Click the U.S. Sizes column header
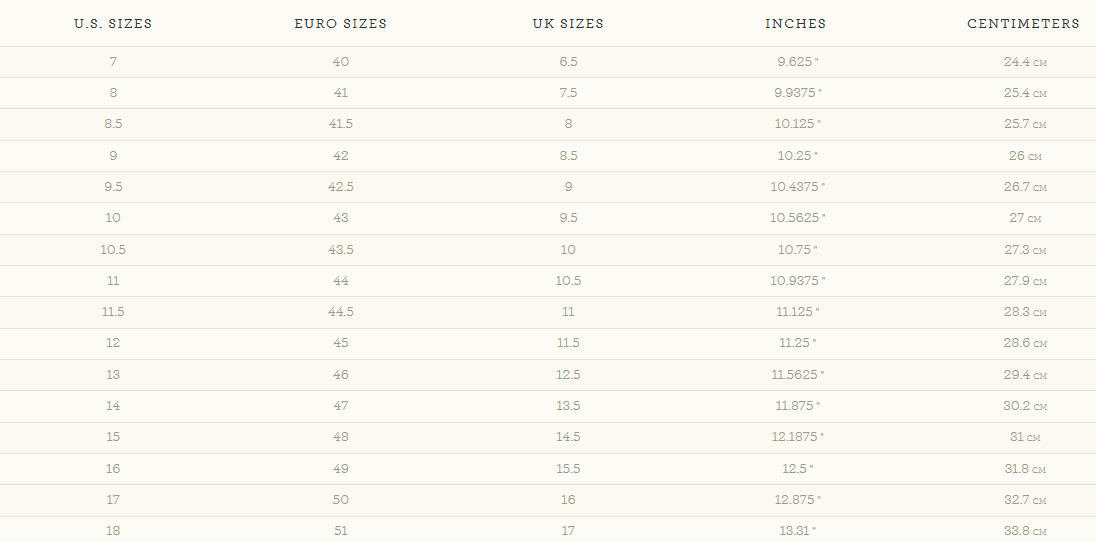The width and height of the screenshot is (1096, 542). [113, 24]
